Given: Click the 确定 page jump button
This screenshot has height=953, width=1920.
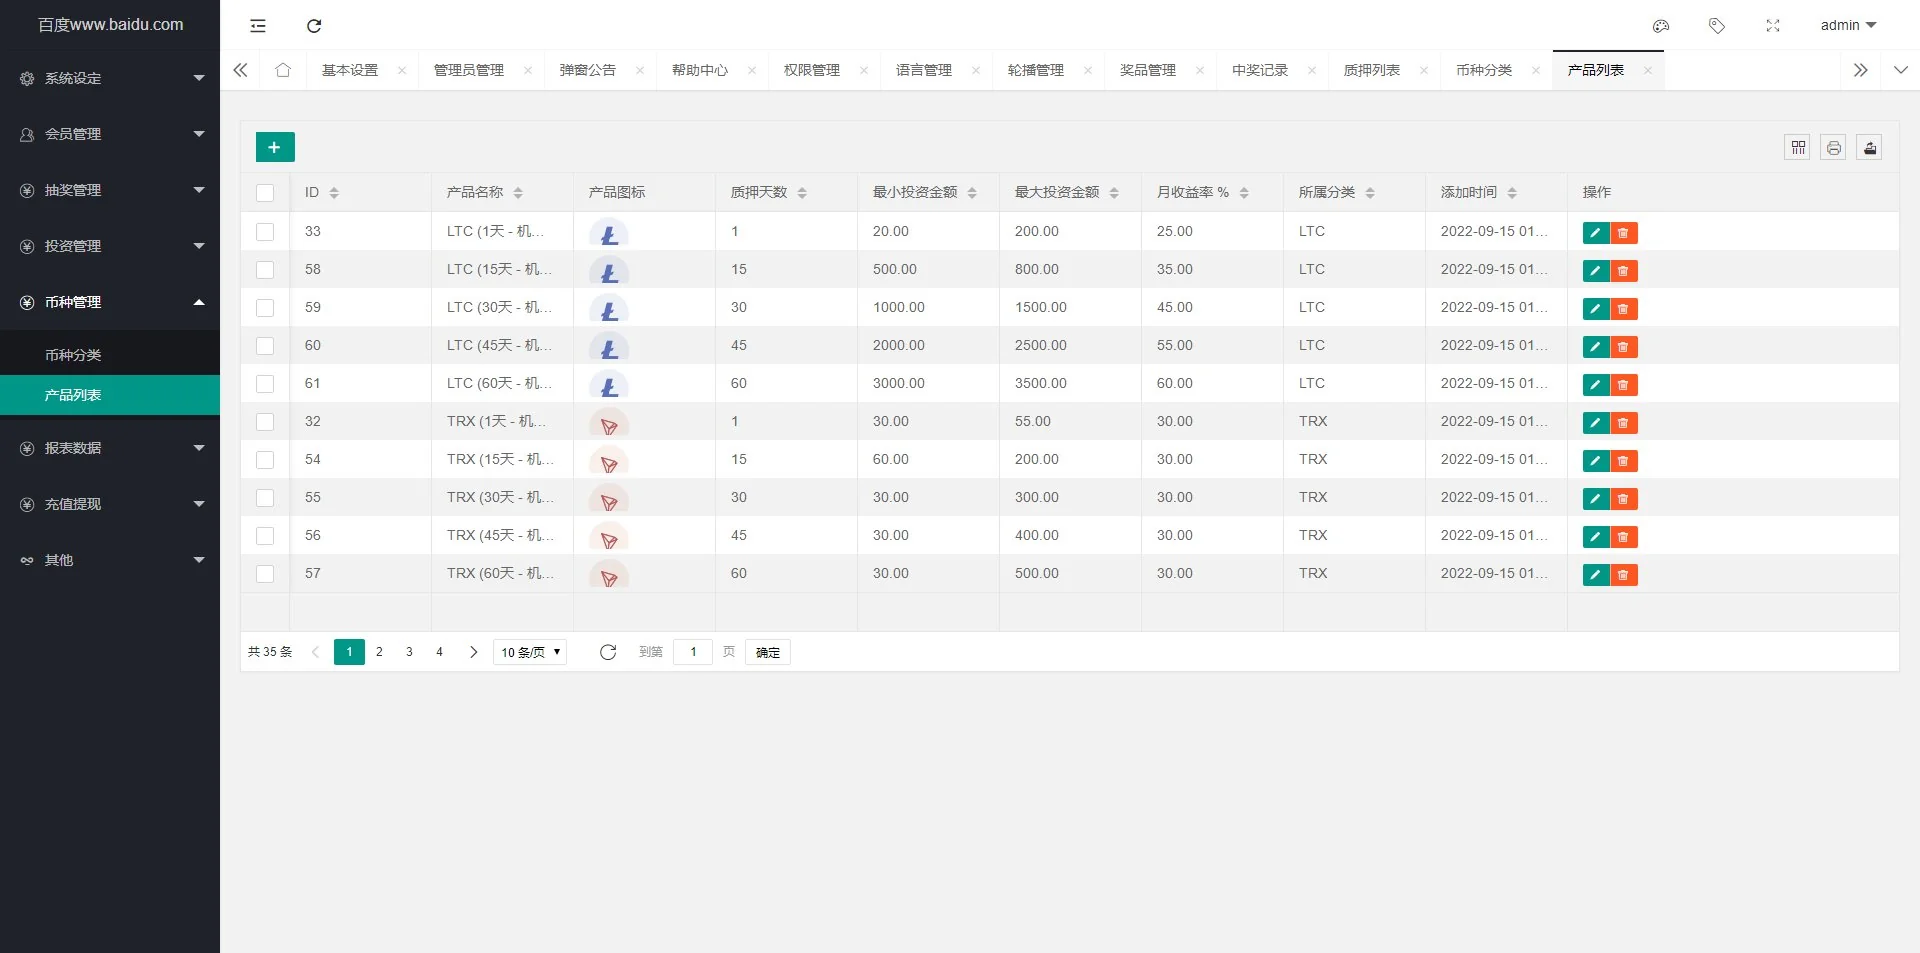Looking at the screenshot, I should pyautogui.click(x=767, y=652).
